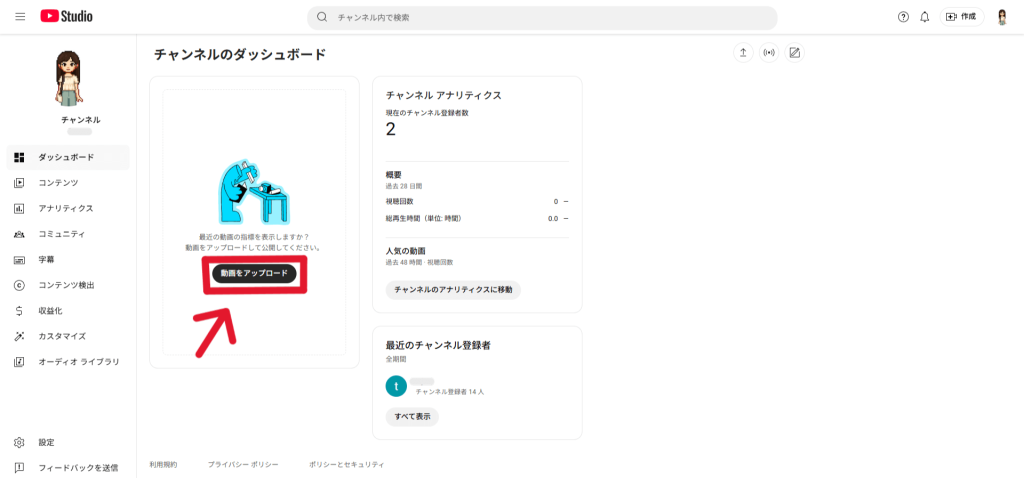This screenshot has width=1024, height=478.
Task: Click the 動画をアップロード button
Action: click(x=254, y=273)
